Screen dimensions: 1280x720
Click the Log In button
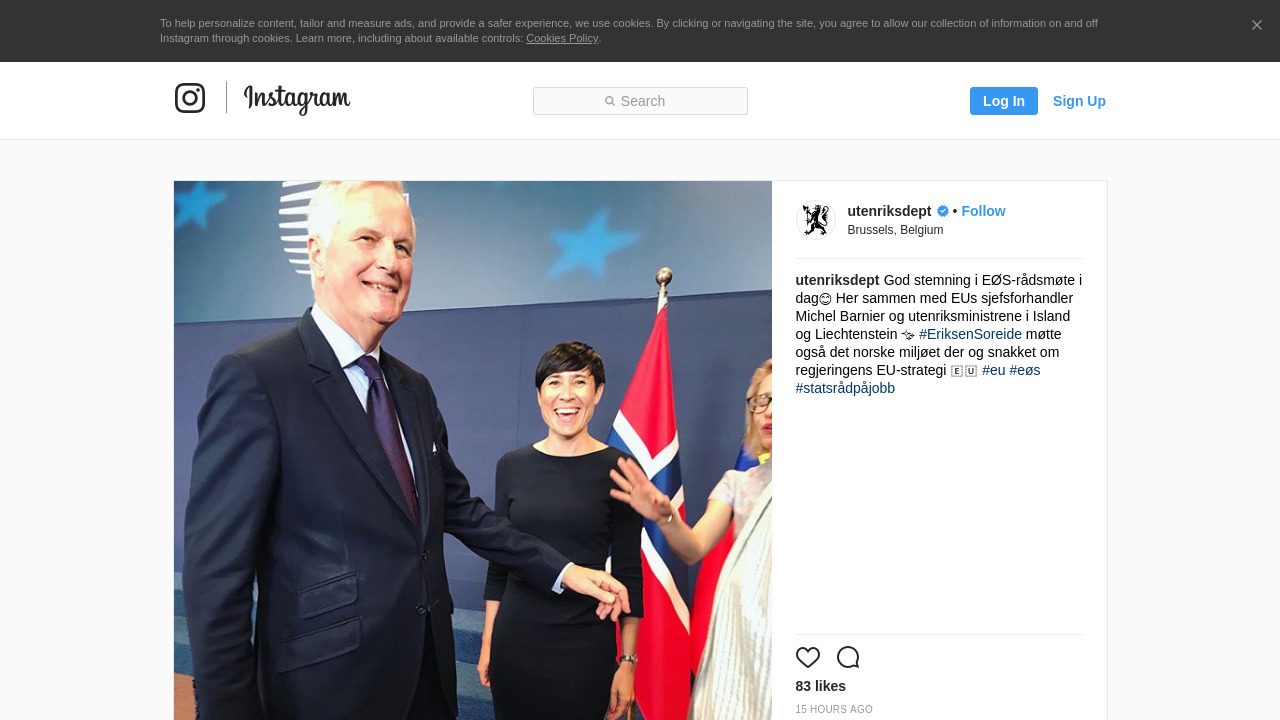tap(1004, 101)
